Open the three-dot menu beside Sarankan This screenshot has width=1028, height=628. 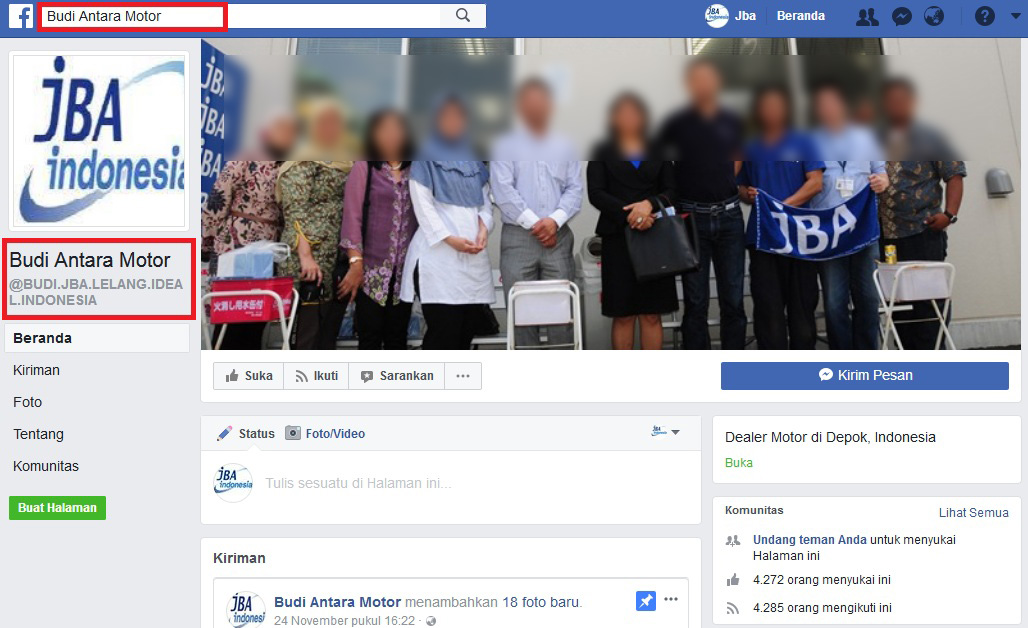pyautogui.click(x=462, y=376)
